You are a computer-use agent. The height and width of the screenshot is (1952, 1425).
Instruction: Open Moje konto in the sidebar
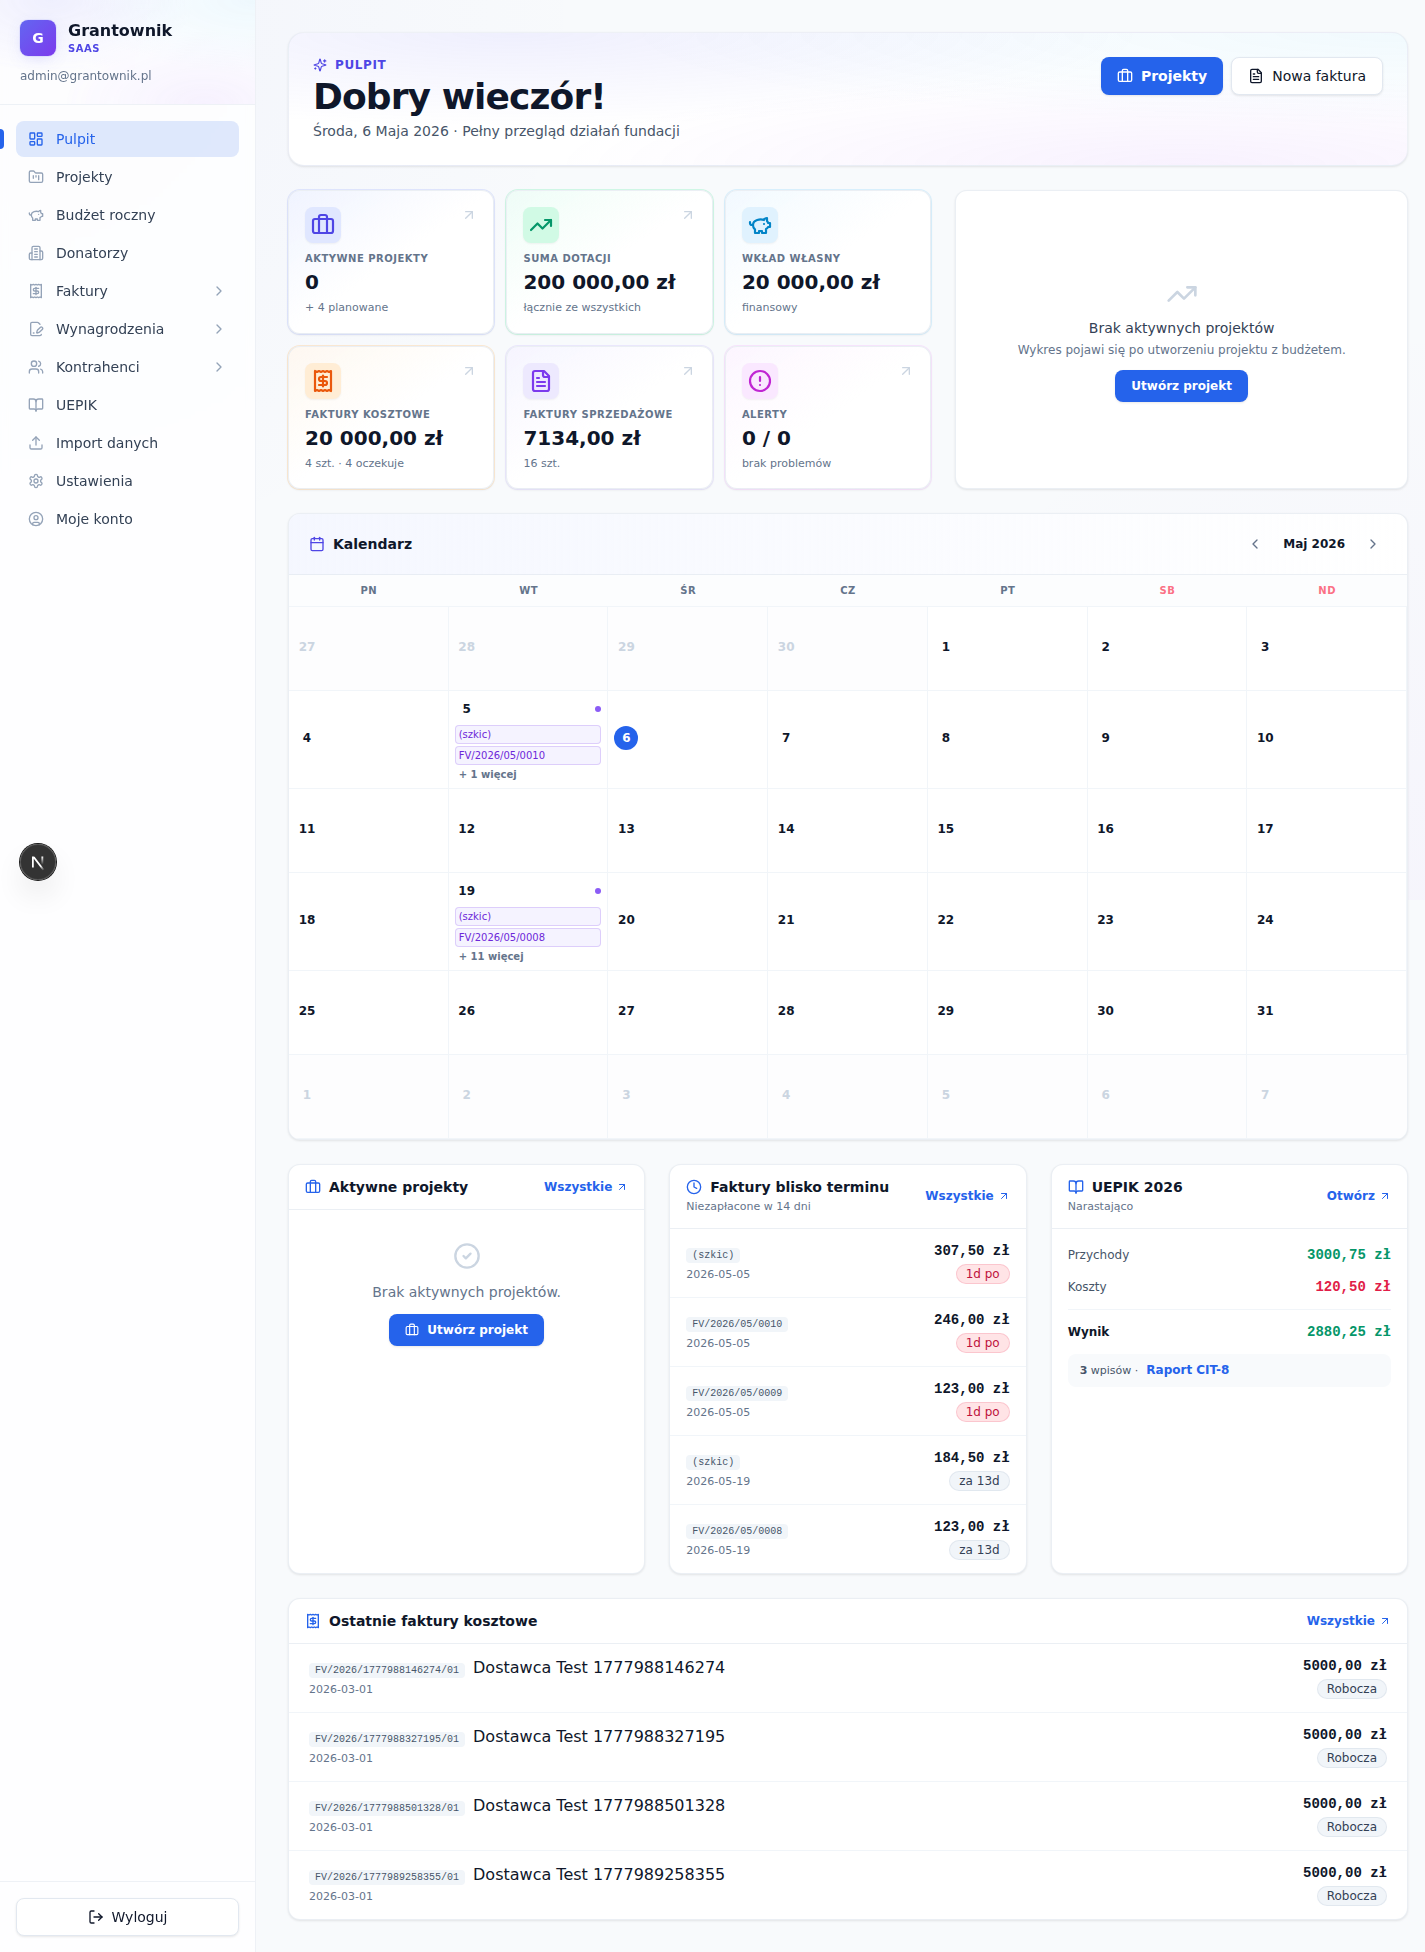click(127, 519)
